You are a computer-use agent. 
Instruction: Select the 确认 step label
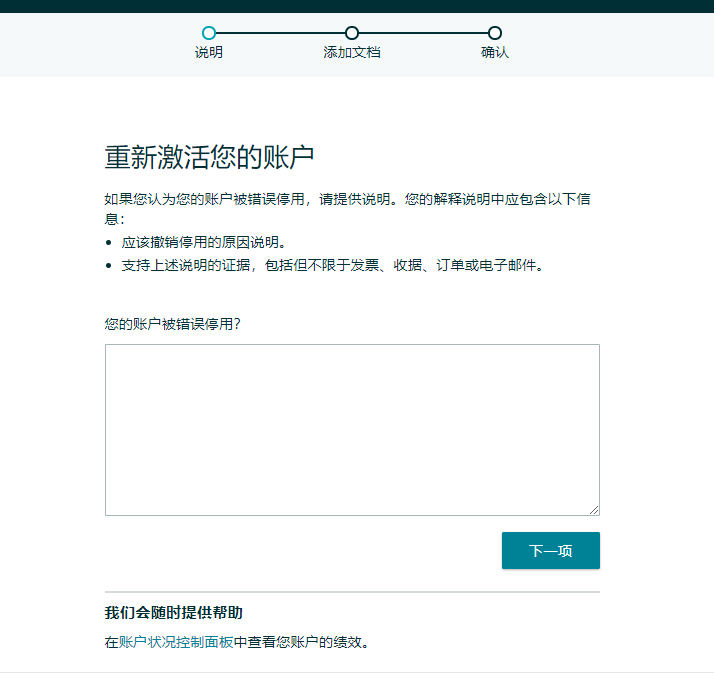pos(495,53)
